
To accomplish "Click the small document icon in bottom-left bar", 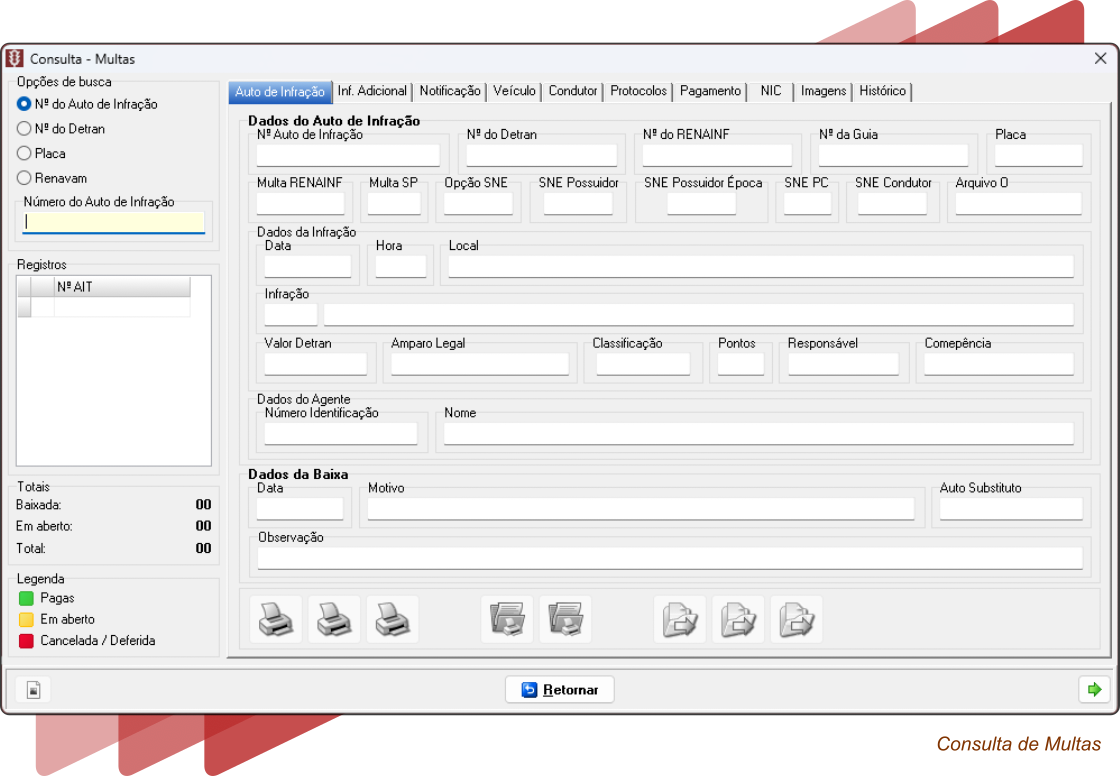I will [33, 690].
